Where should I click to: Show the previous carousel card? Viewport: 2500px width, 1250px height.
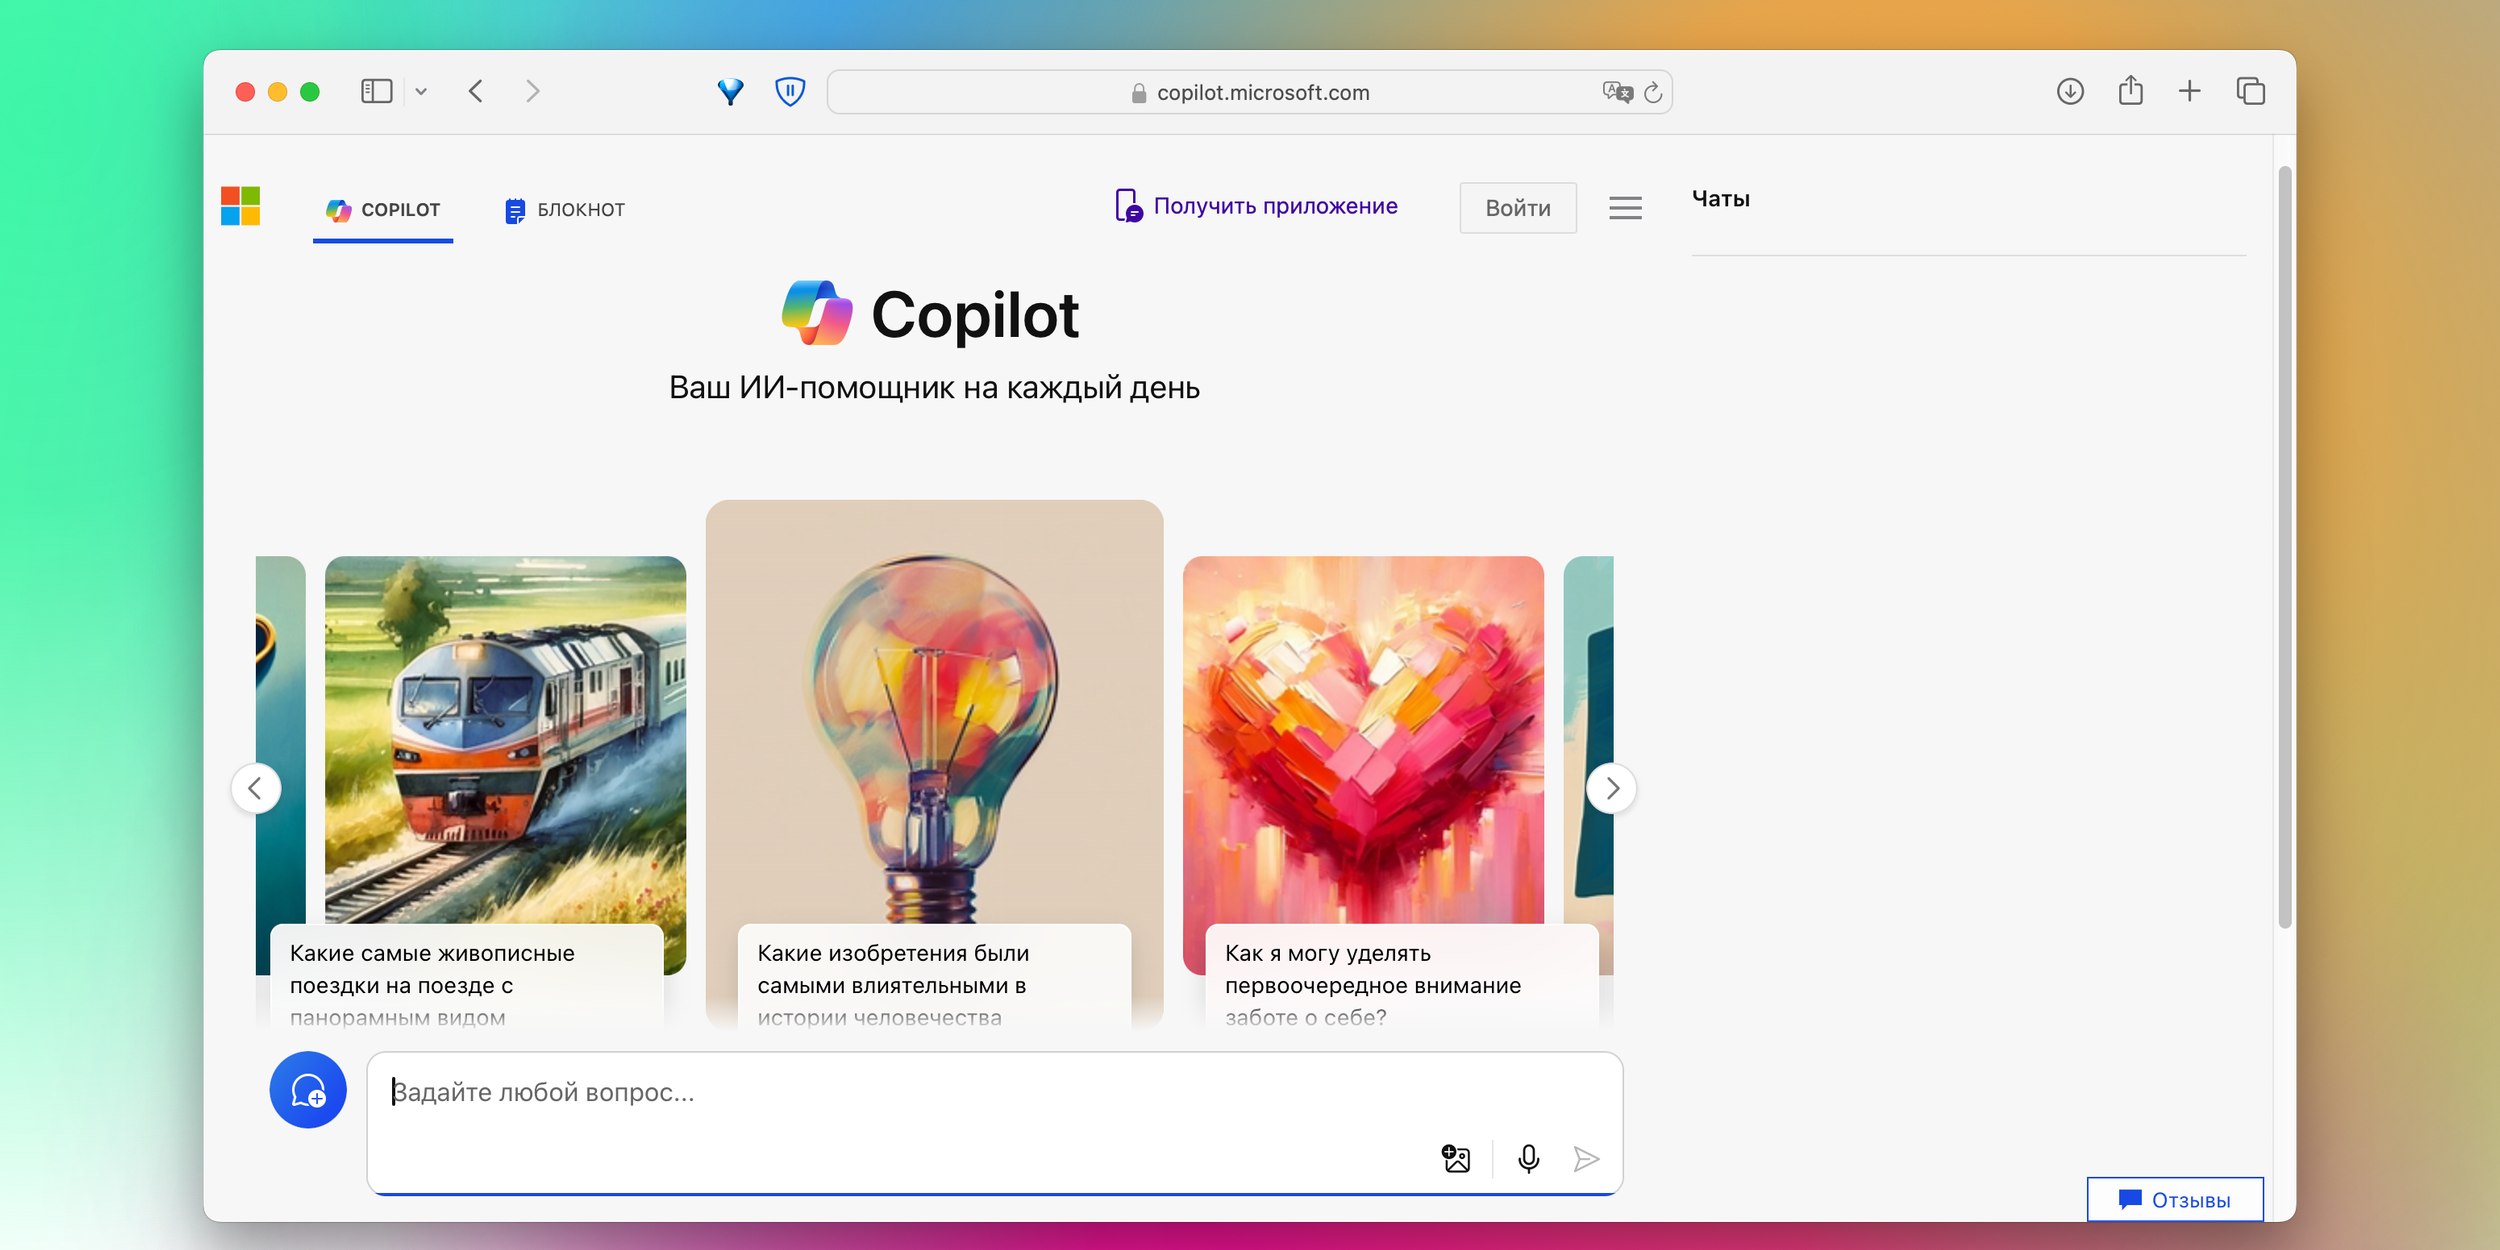[x=256, y=788]
